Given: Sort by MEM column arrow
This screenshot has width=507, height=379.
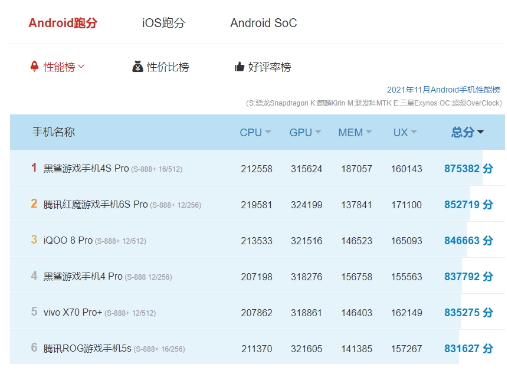Looking at the screenshot, I should click(x=369, y=132).
